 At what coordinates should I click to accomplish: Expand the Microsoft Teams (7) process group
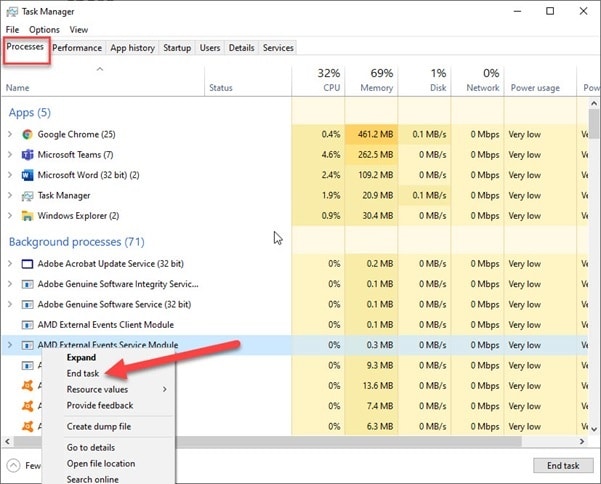(10, 154)
